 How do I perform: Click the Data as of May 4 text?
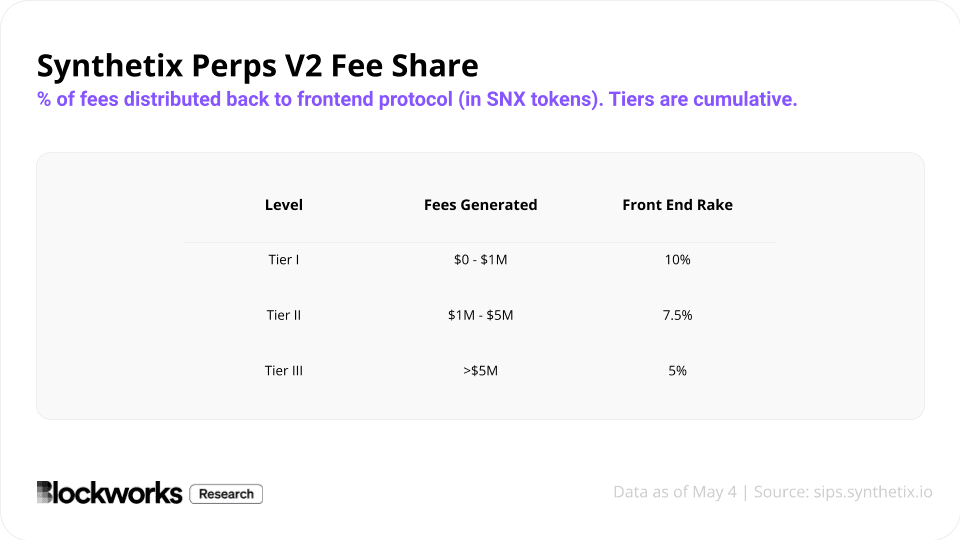tap(675, 492)
